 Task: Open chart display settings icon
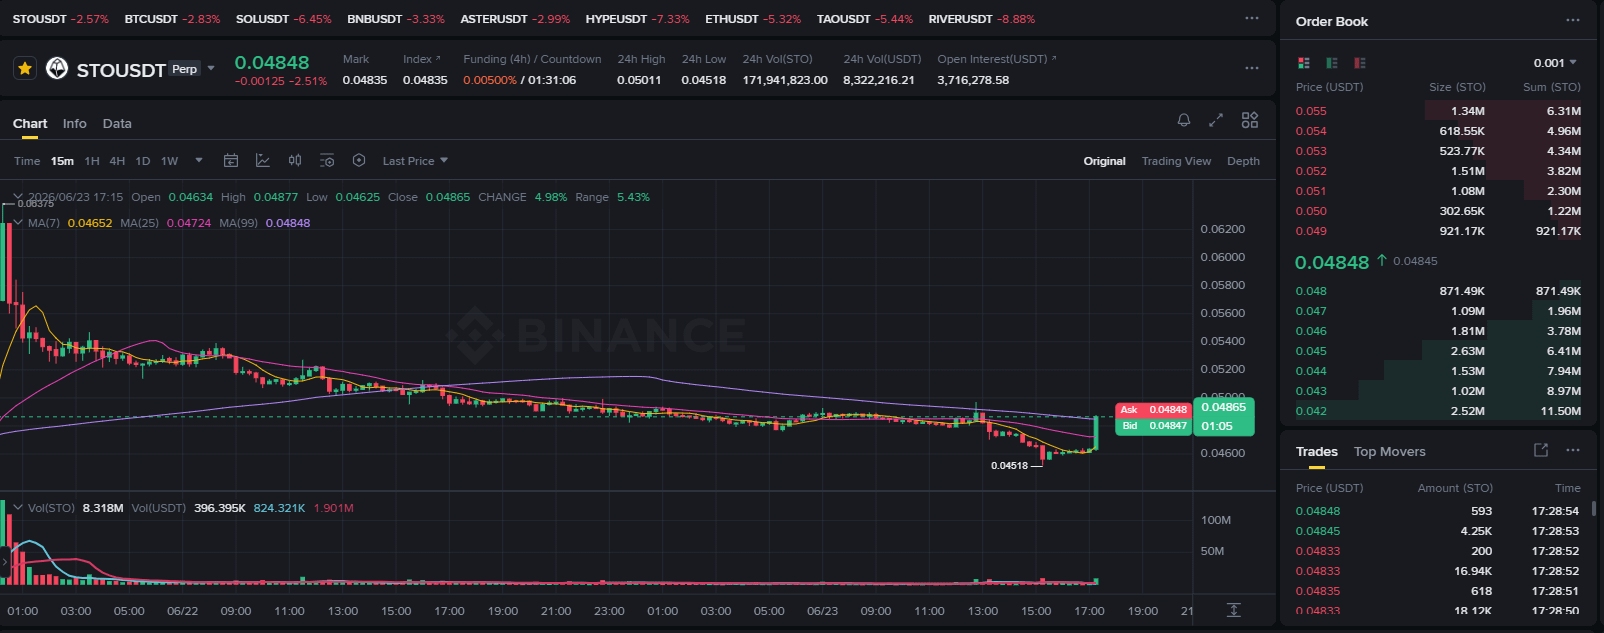pos(327,160)
